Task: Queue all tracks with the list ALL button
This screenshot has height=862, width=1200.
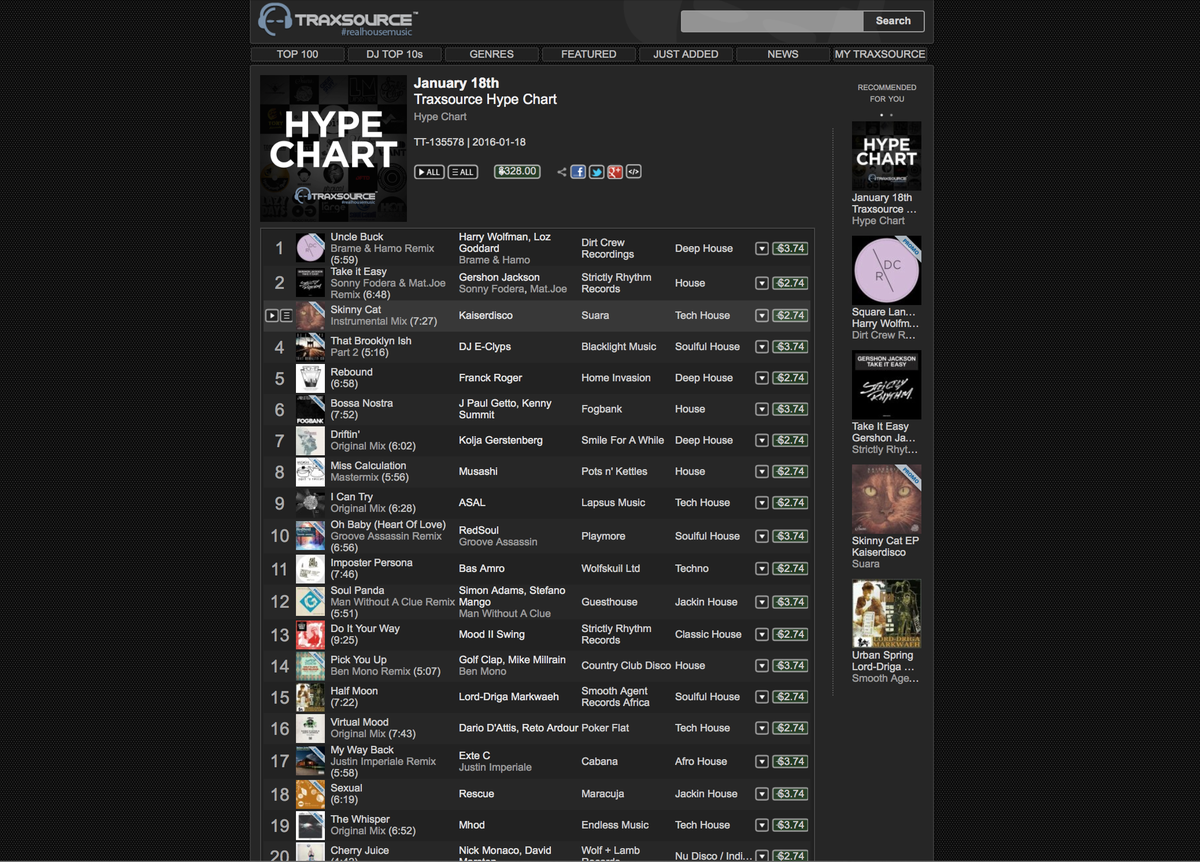Action: point(462,172)
